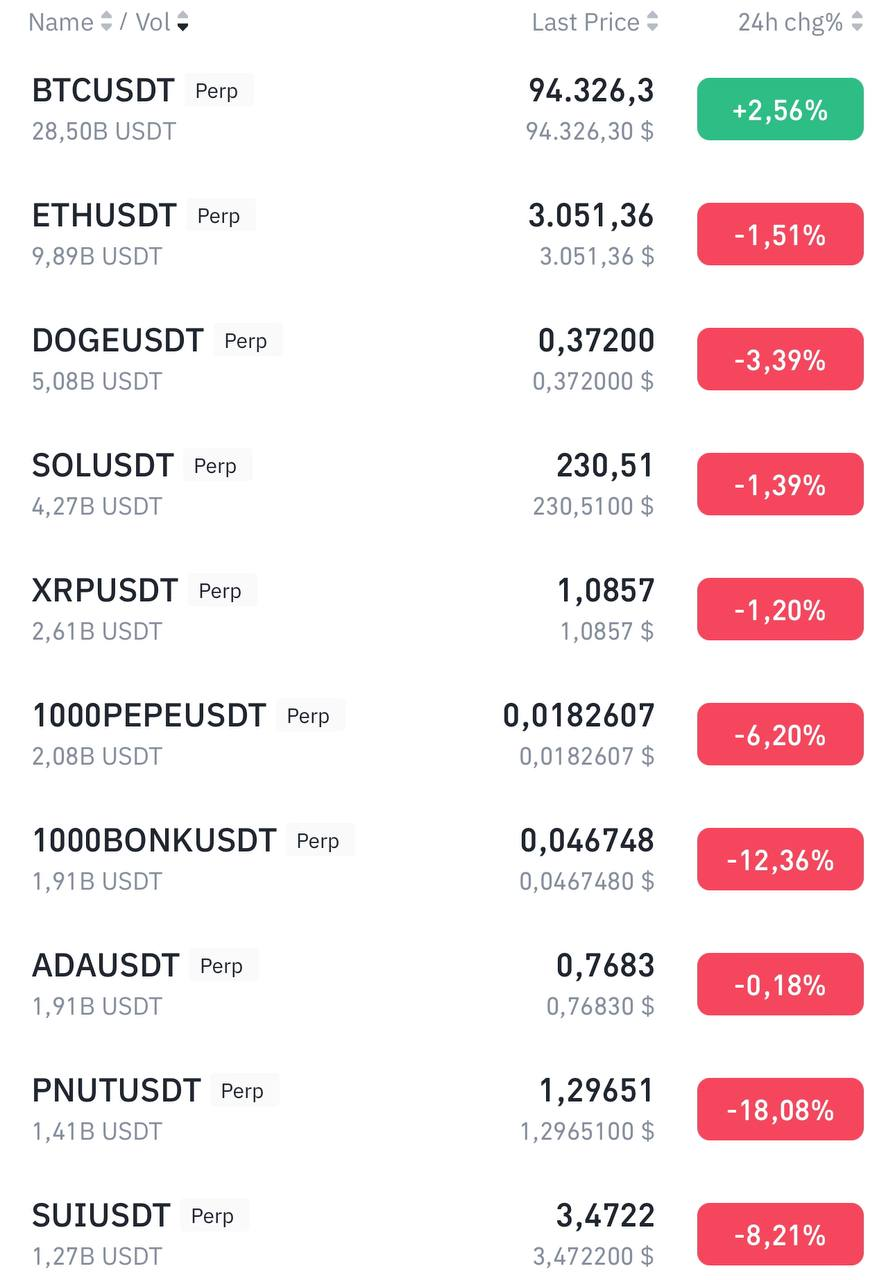Sort by Last Price arrows

652,22
